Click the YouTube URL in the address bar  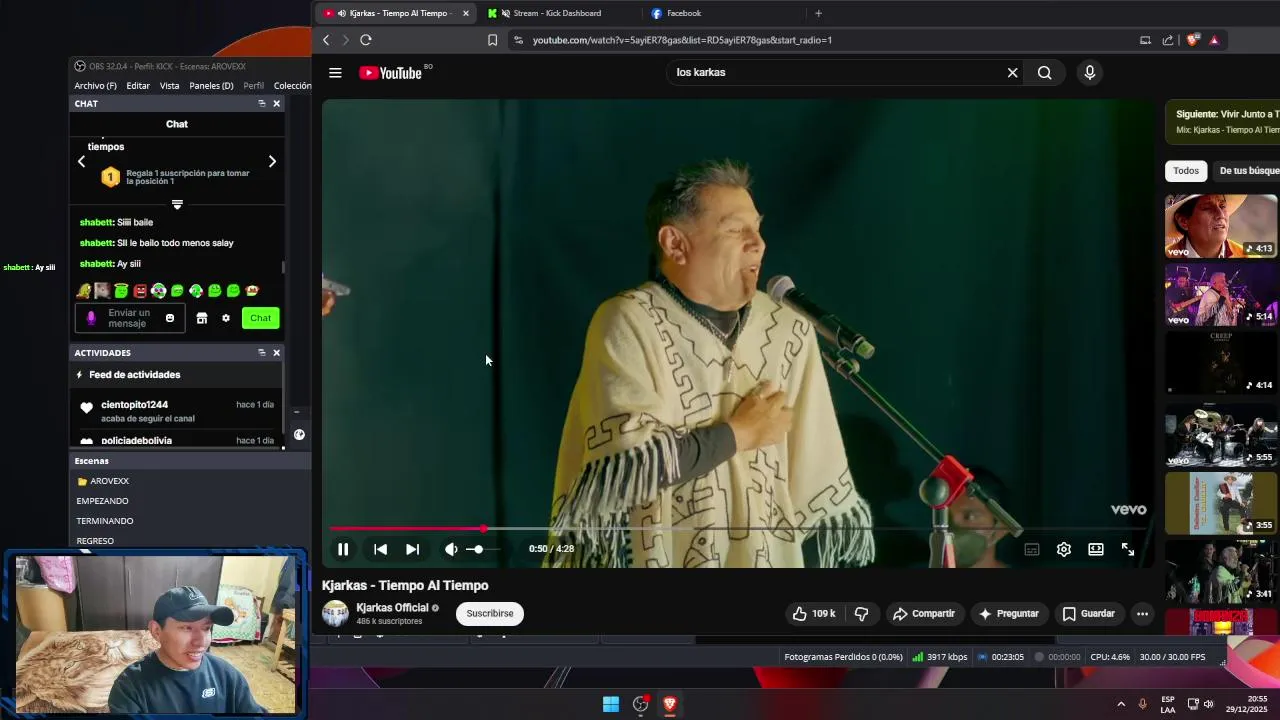682,40
